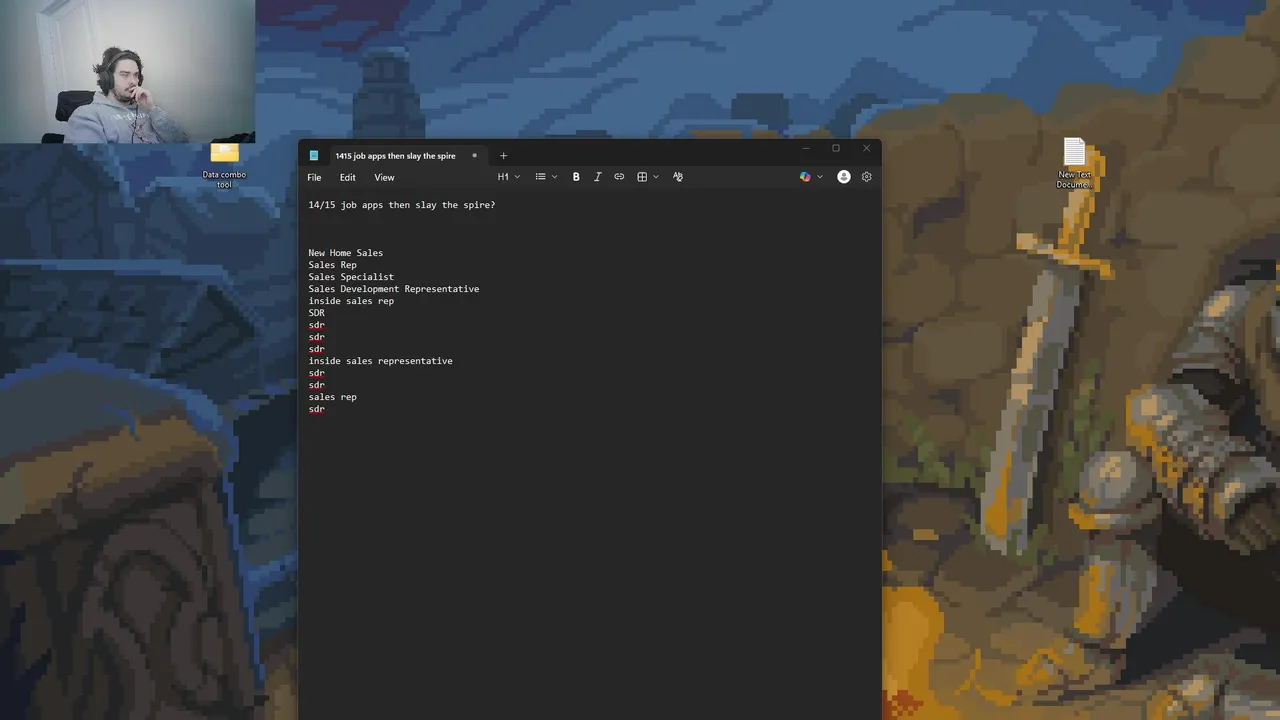
Task: Open the View menu in Notepad
Action: tap(384, 177)
